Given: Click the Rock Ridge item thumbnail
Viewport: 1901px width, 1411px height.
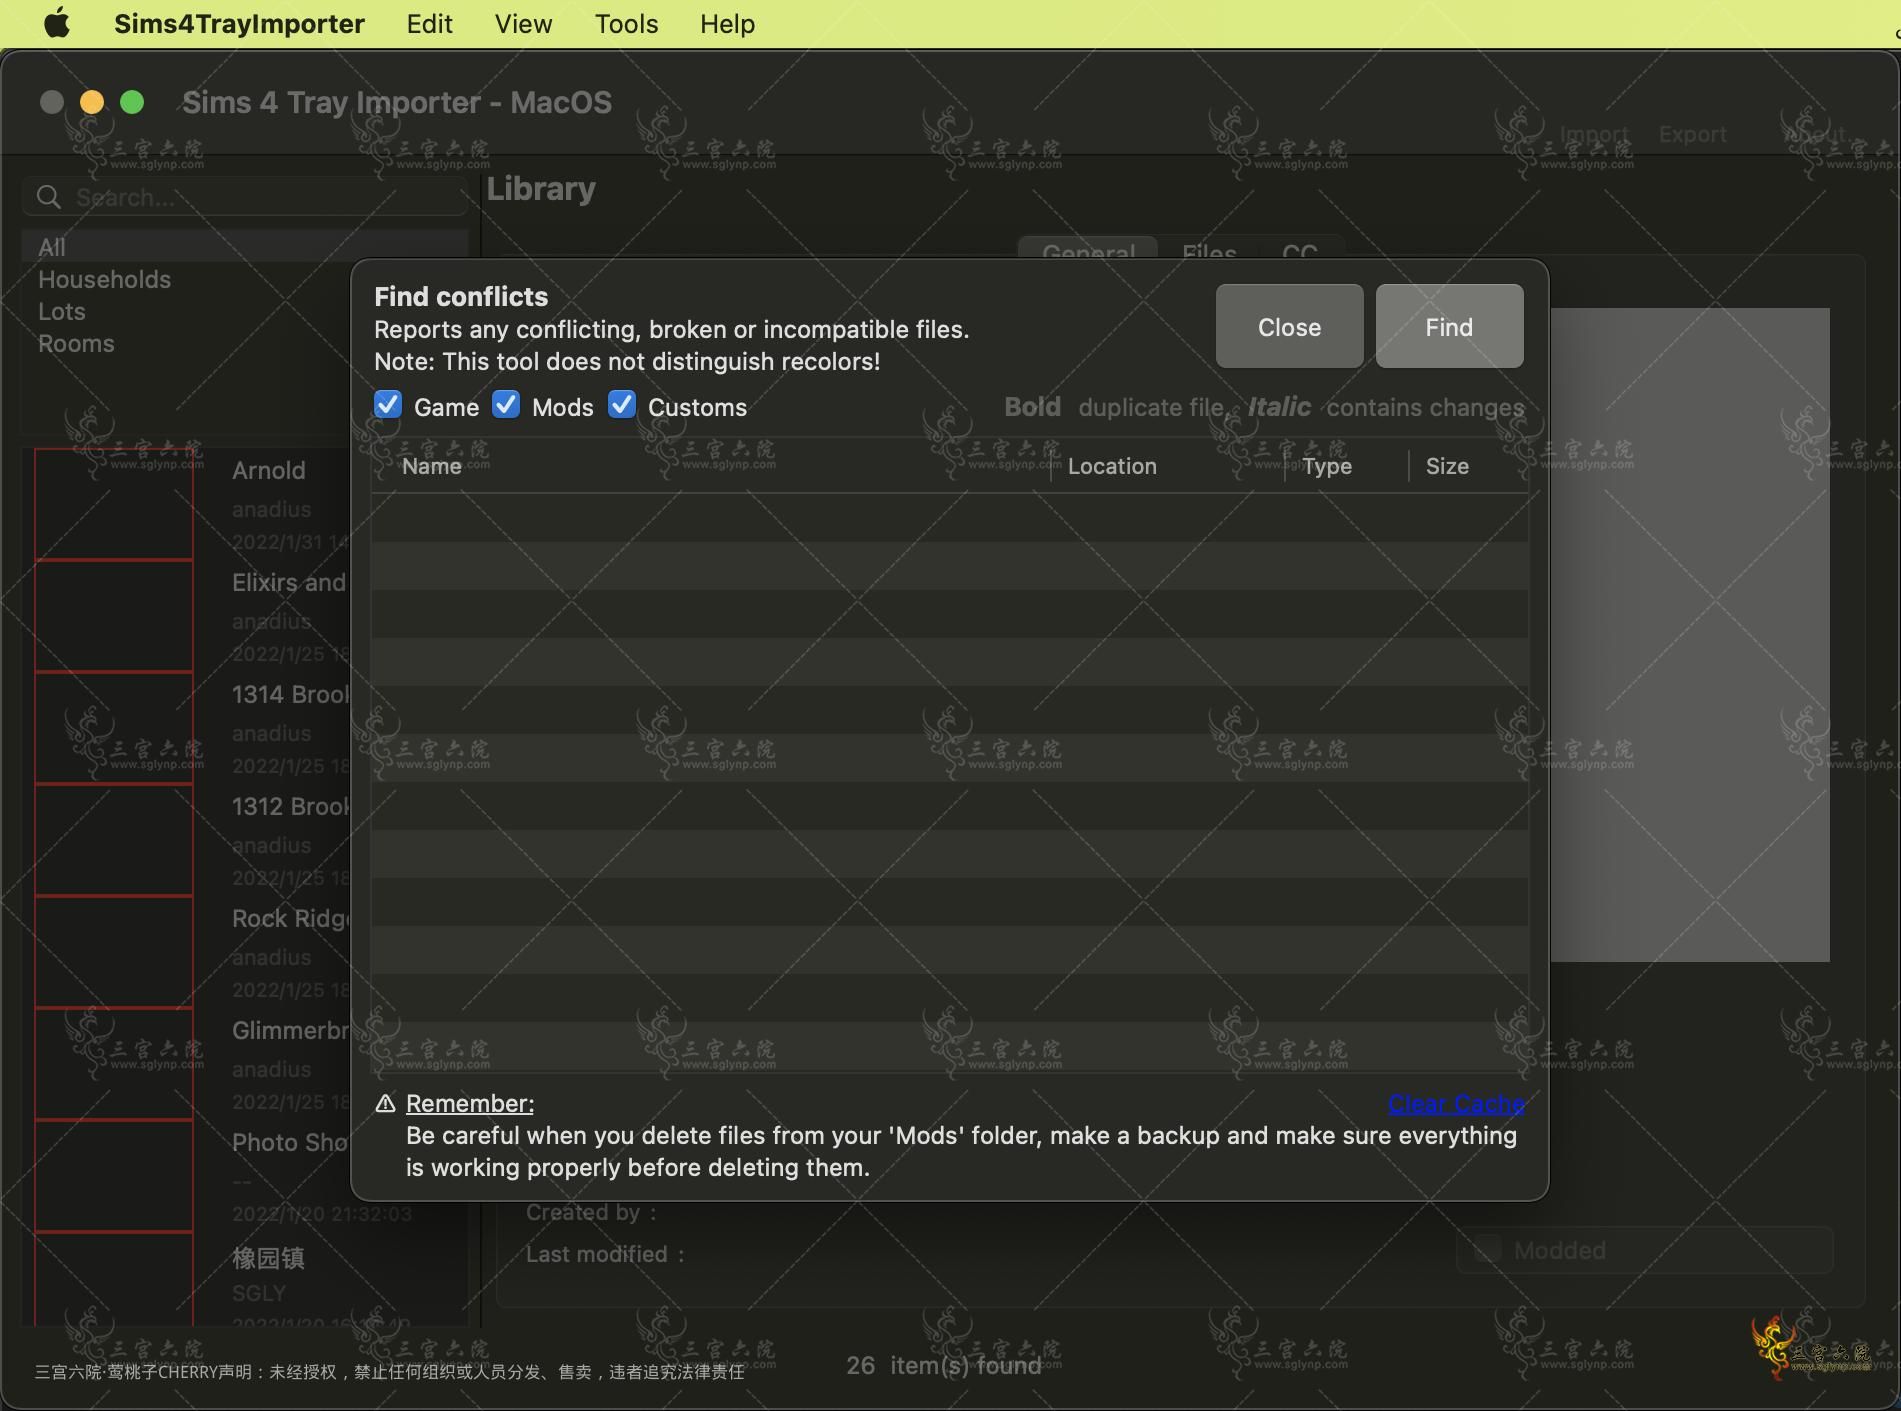Looking at the screenshot, I should 114,952.
